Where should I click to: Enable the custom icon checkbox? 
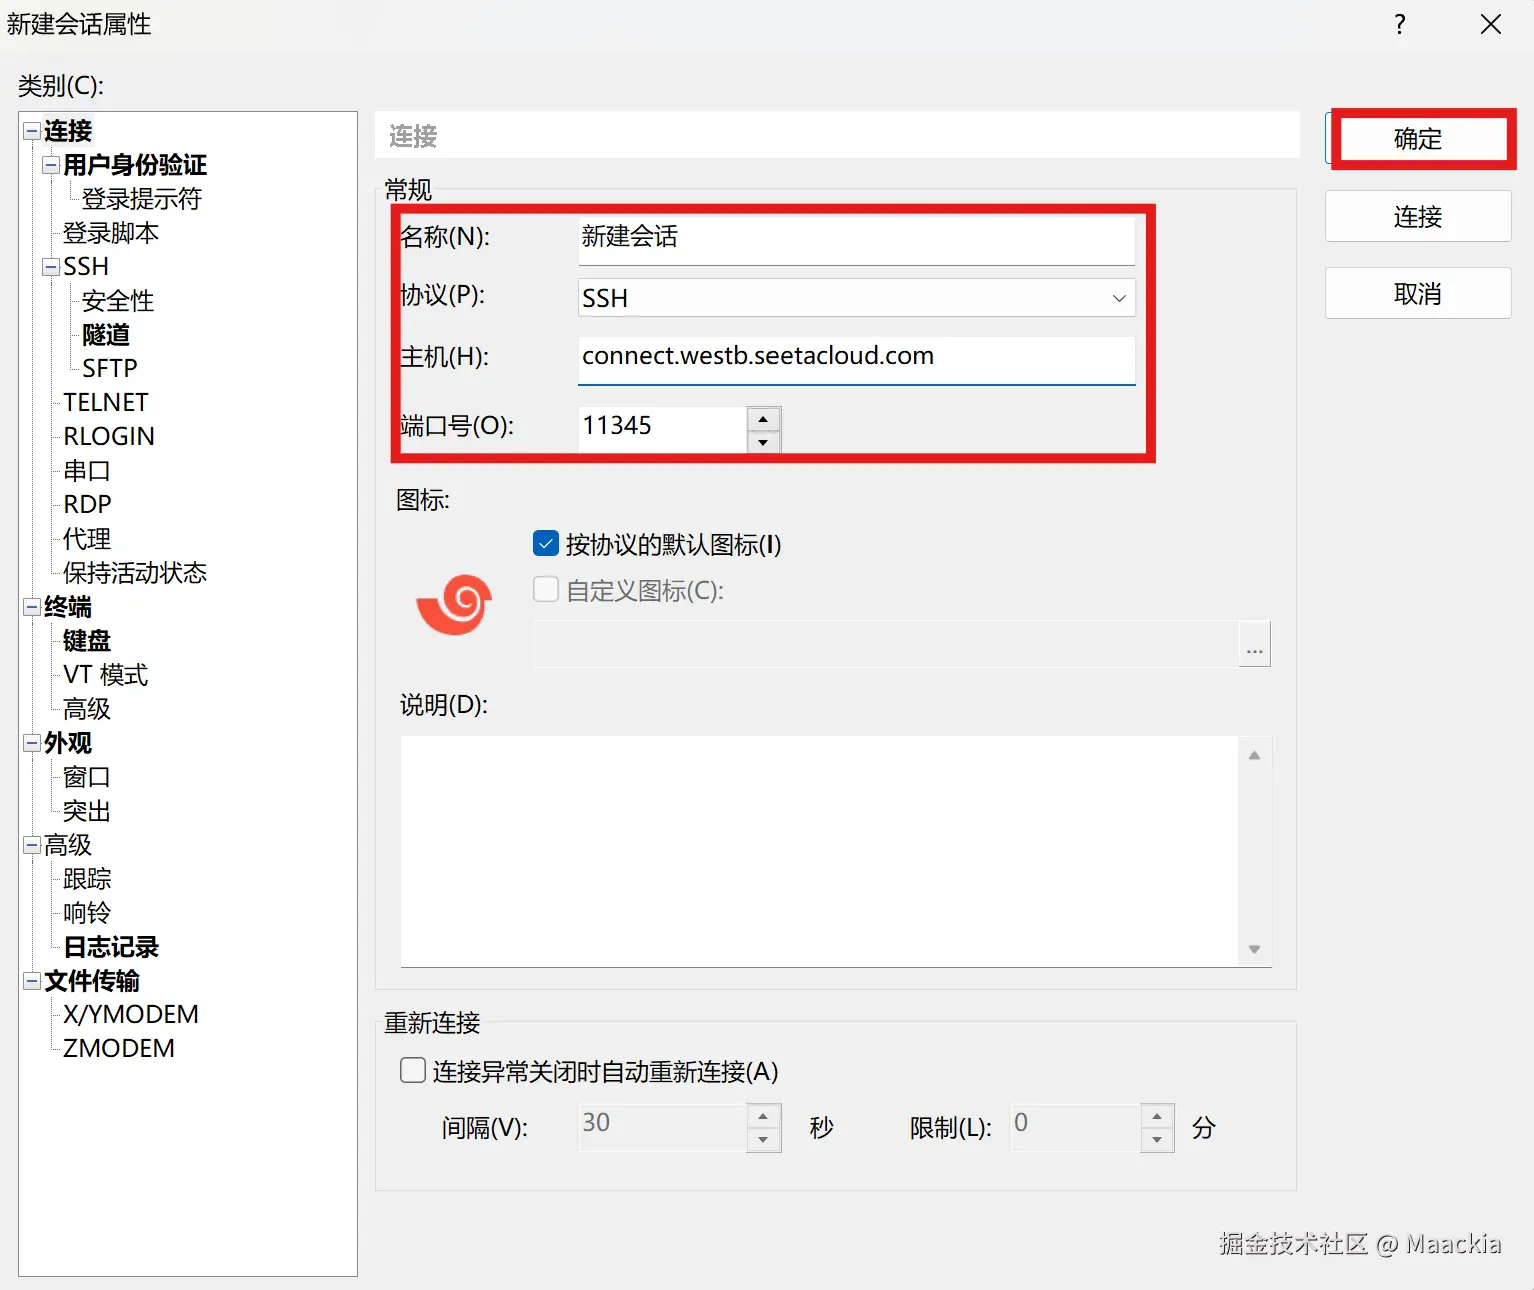click(546, 589)
